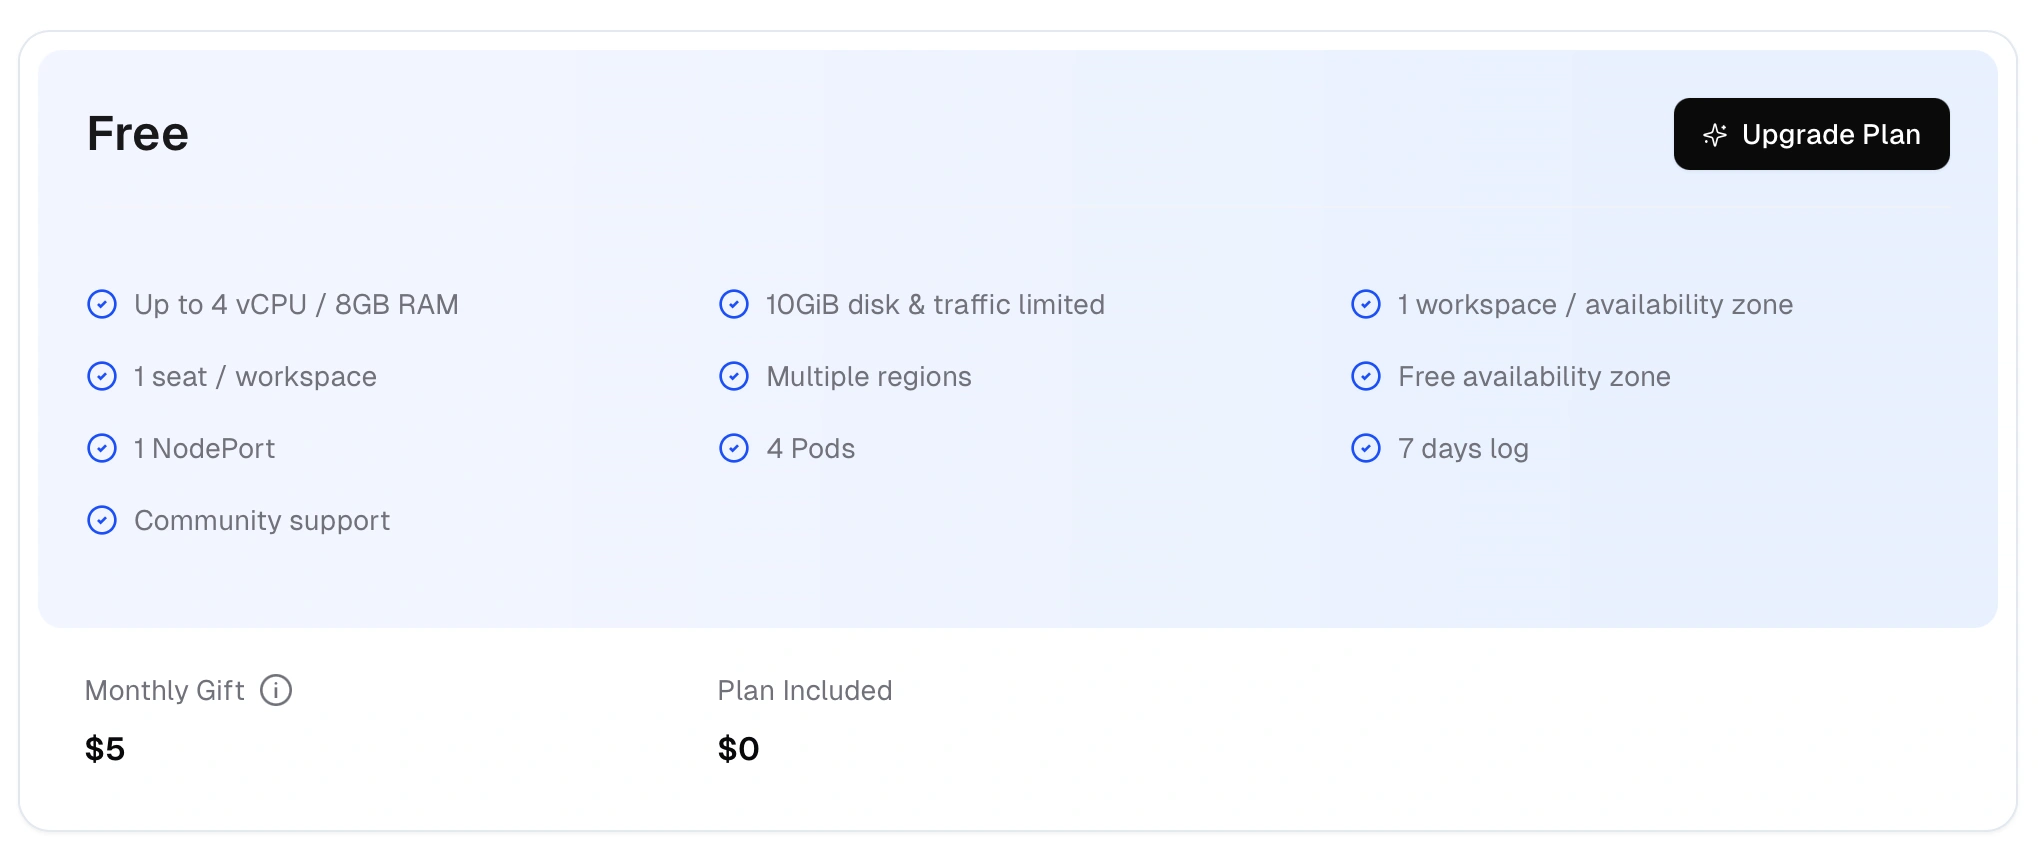The image size is (2038, 850).
Task: Click the checkmark beside 4 Pods
Action: pyautogui.click(x=733, y=448)
